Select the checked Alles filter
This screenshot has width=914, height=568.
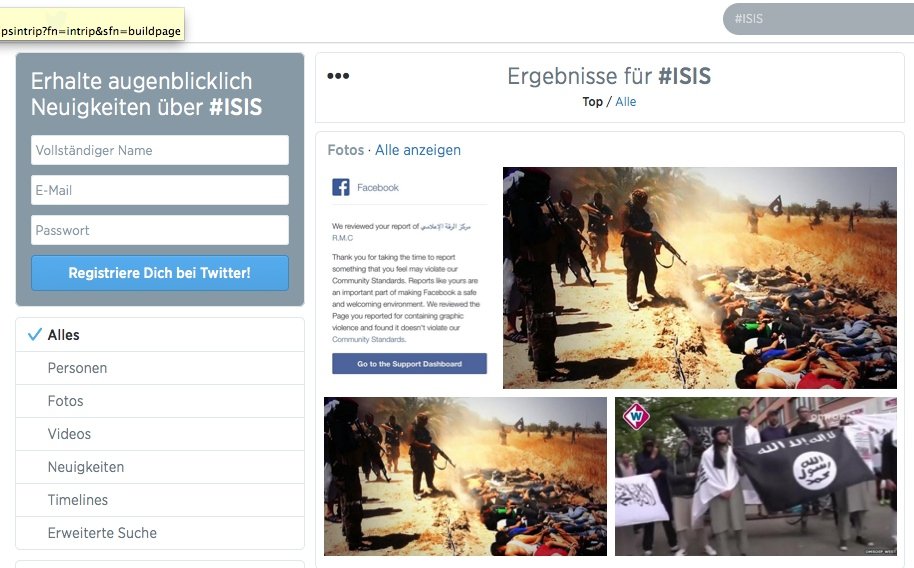(160, 335)
